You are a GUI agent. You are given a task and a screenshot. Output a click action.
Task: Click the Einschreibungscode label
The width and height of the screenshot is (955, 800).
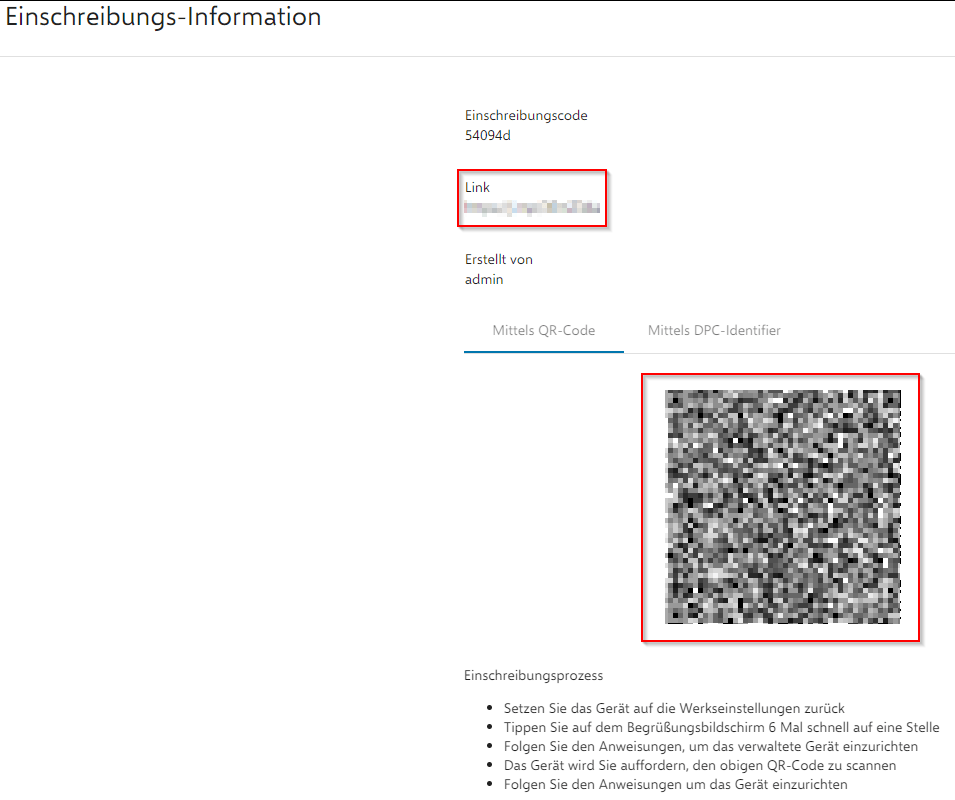point(526,116)
